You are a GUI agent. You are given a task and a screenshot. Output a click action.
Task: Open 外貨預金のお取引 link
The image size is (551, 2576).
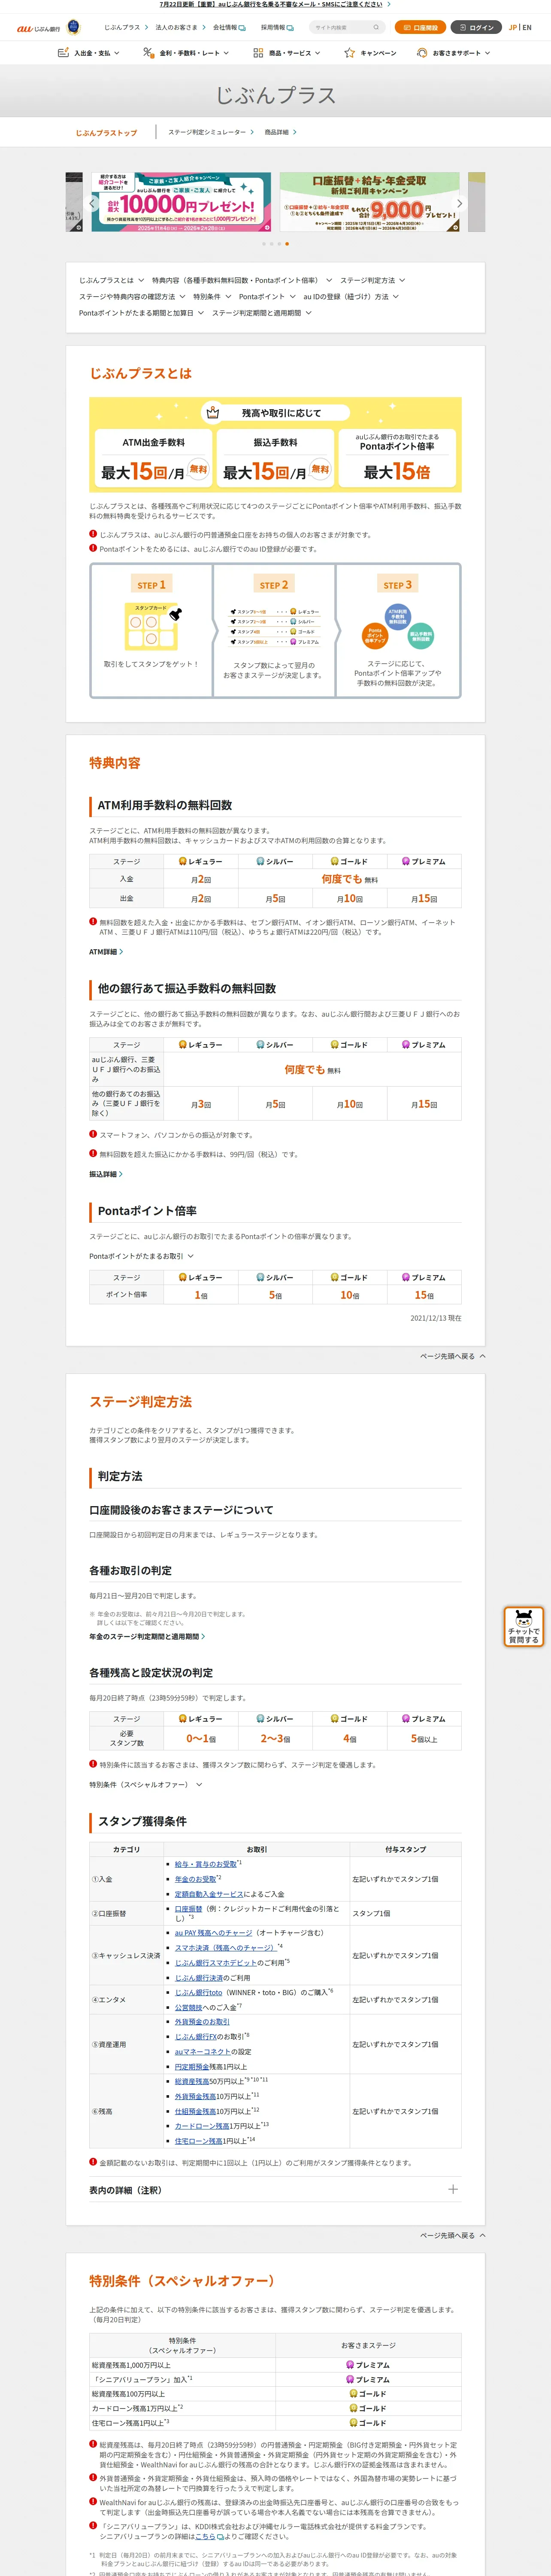click(x=202, y=2022)
